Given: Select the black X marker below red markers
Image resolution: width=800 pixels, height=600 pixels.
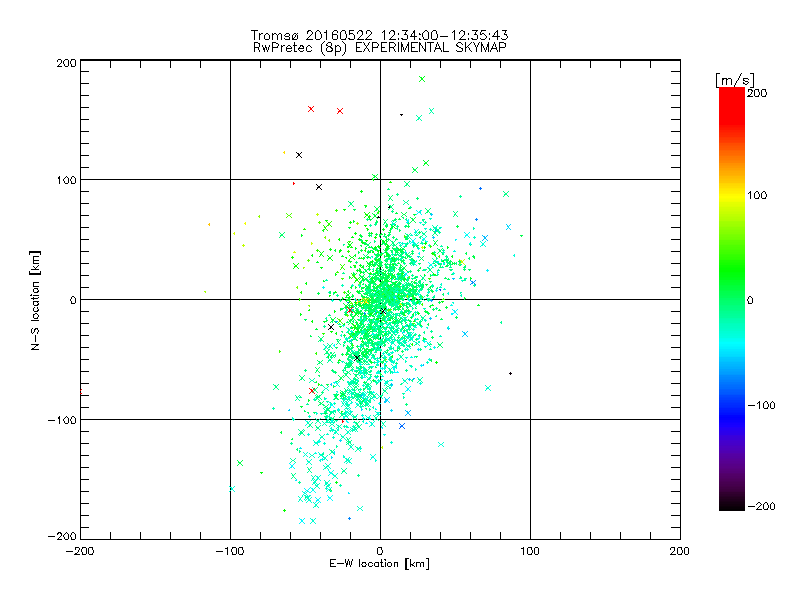Looking at the screenshot, I should click(x=298, y=154).
